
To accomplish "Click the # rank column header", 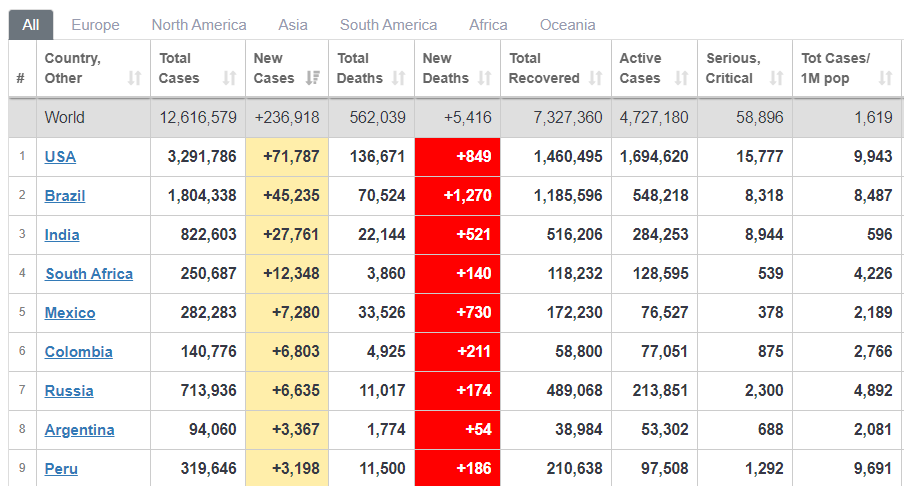I will 21,78.
